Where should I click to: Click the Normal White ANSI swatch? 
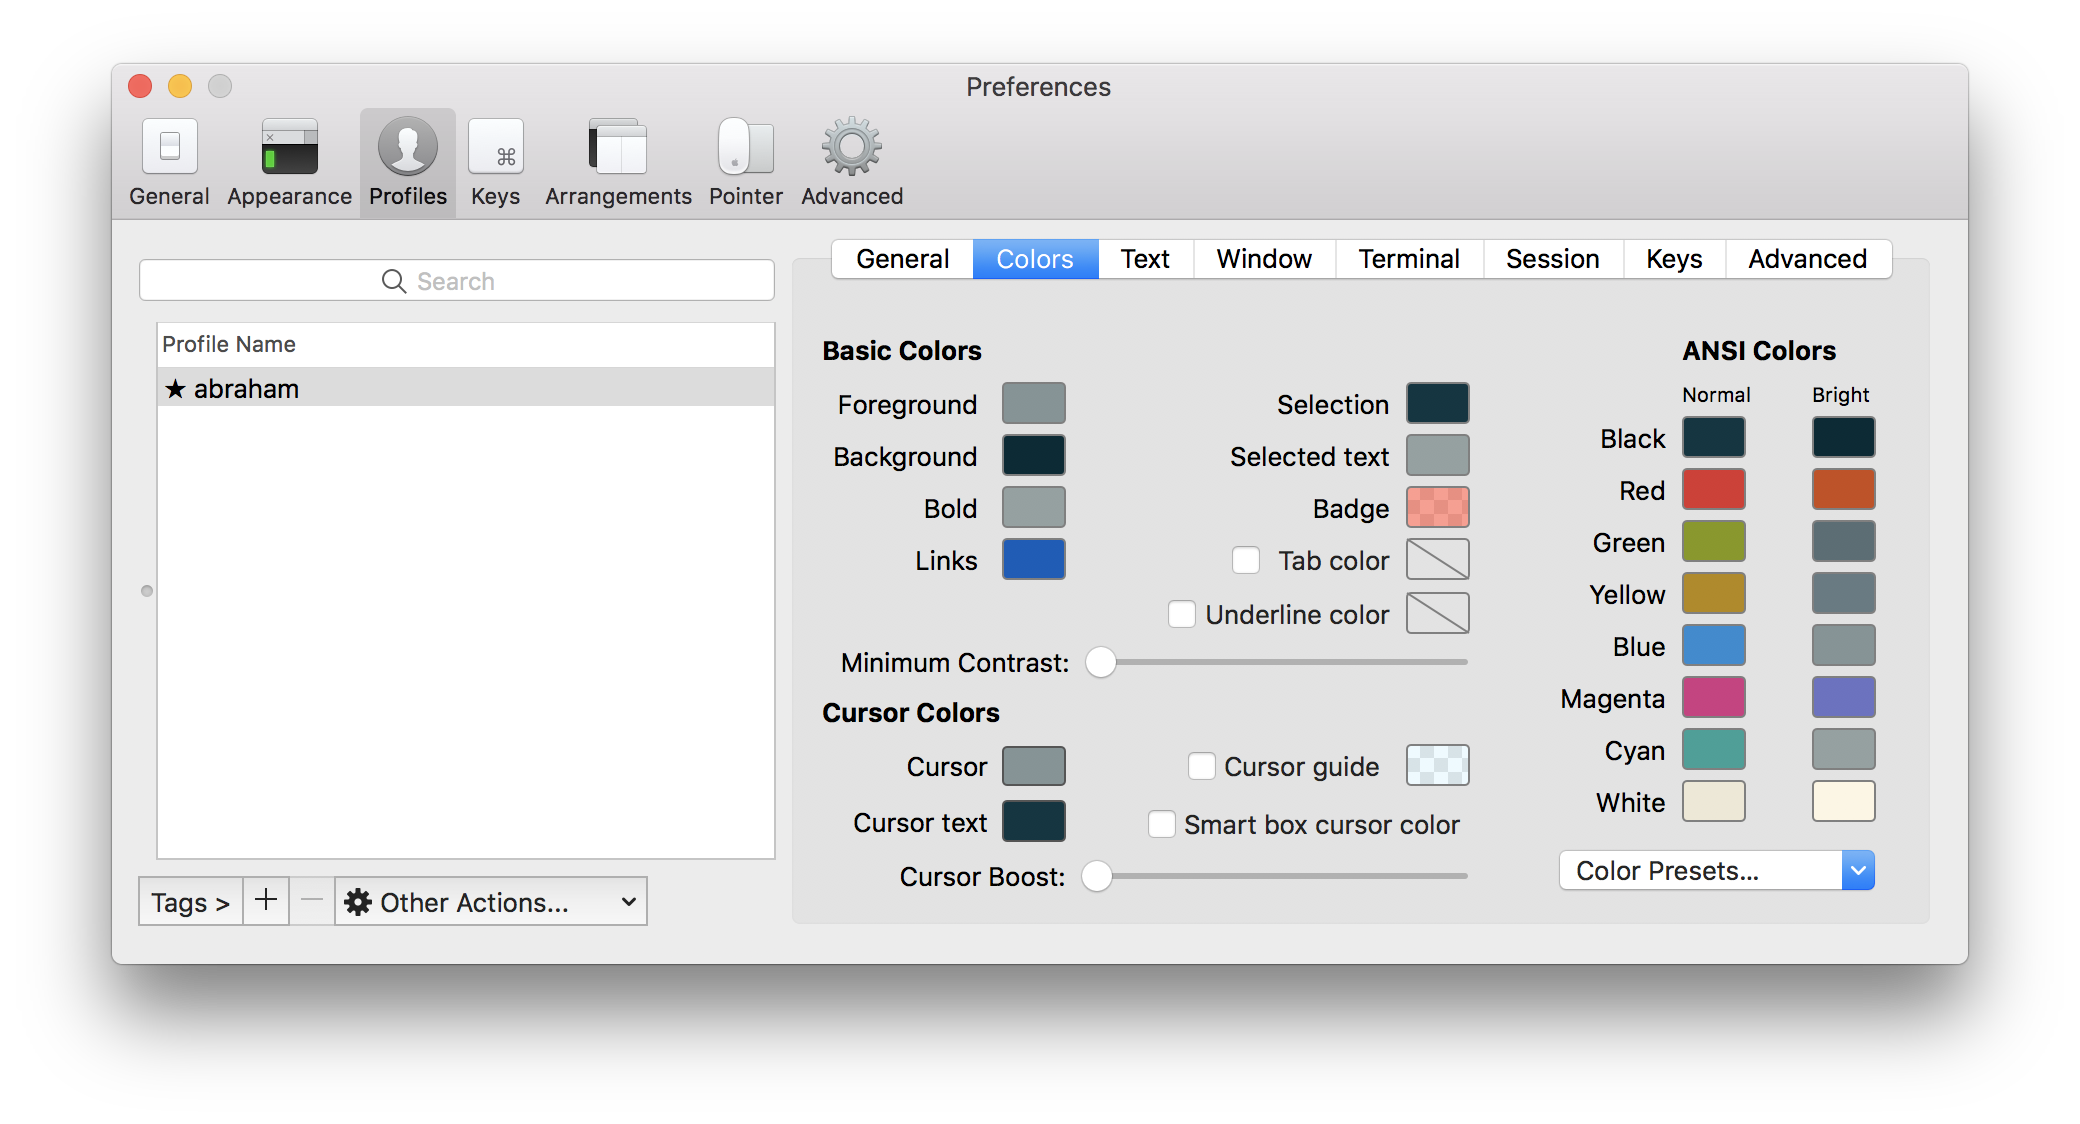pyautogui.click(x=1714, y=801)
